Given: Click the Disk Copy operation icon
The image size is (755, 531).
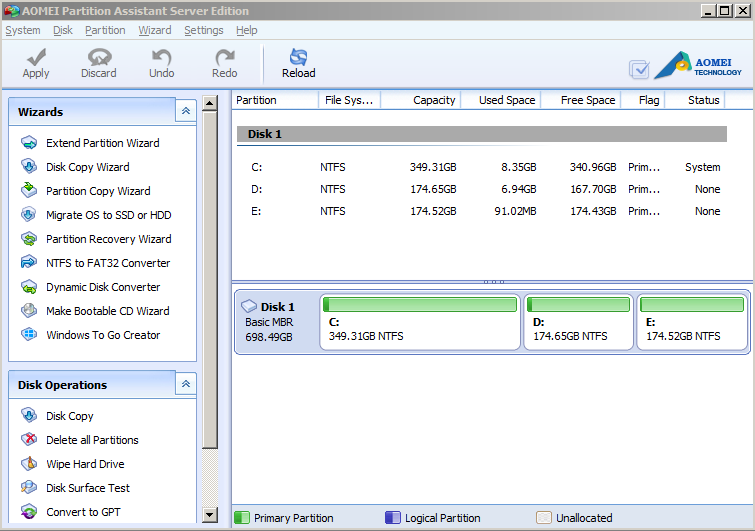Looking at the screenshot, I should point(29,415).
